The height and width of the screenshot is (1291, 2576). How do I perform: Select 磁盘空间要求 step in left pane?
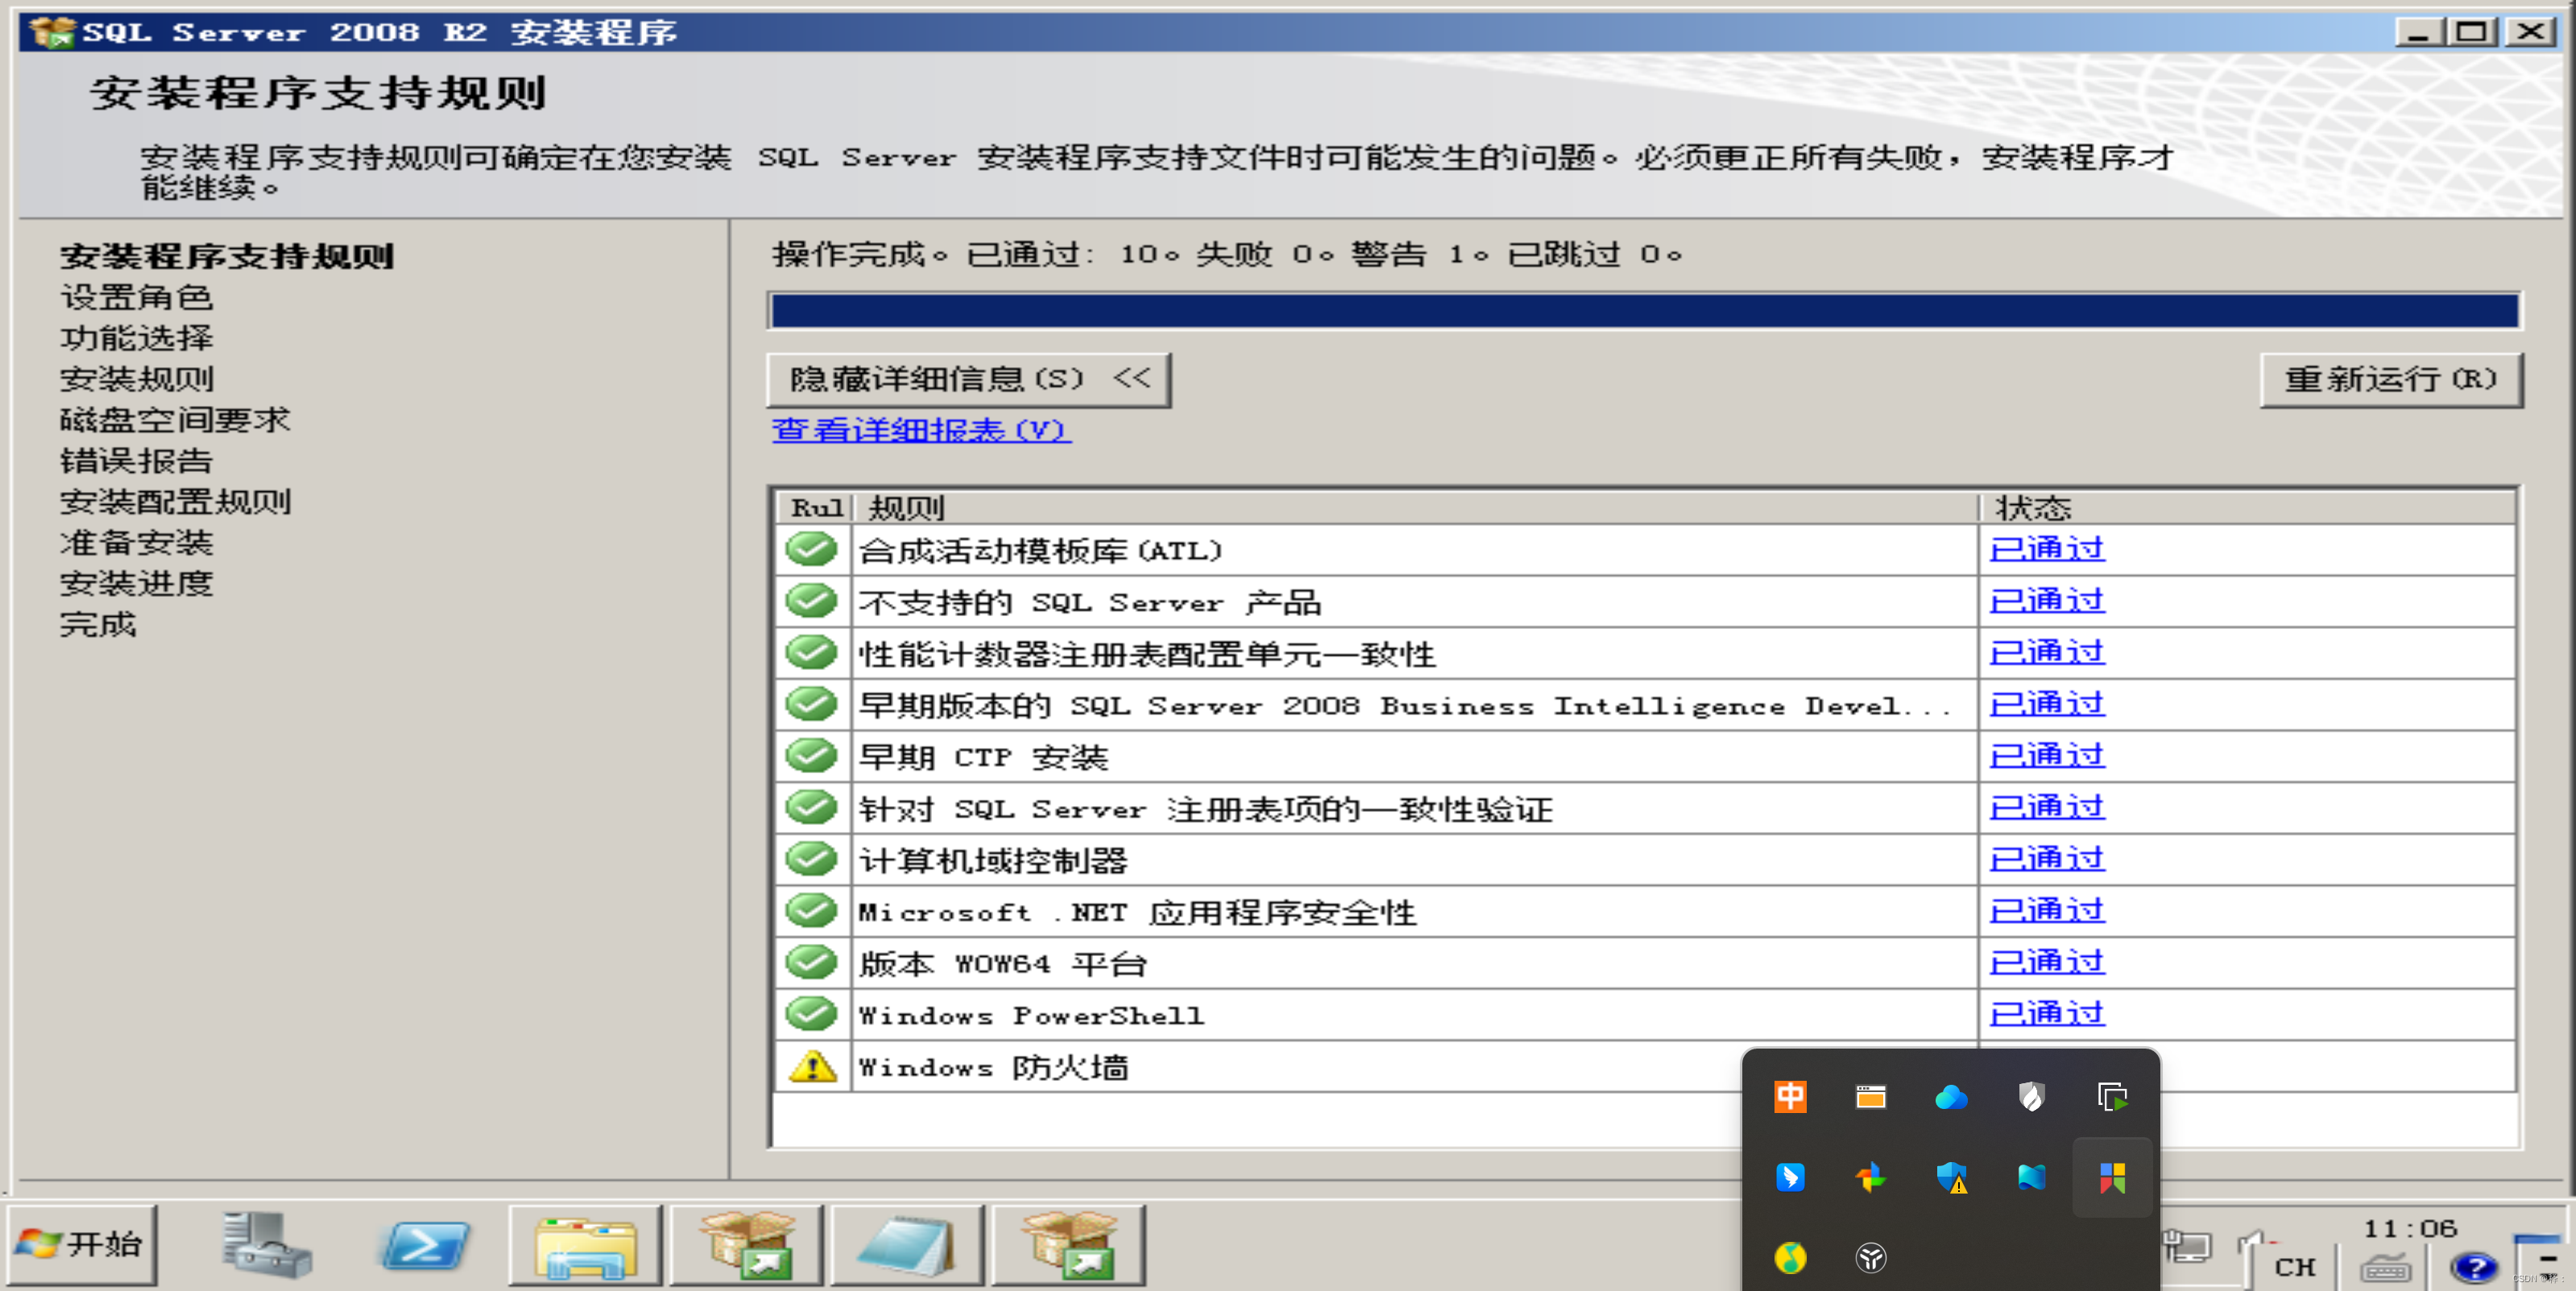(175, 420)
